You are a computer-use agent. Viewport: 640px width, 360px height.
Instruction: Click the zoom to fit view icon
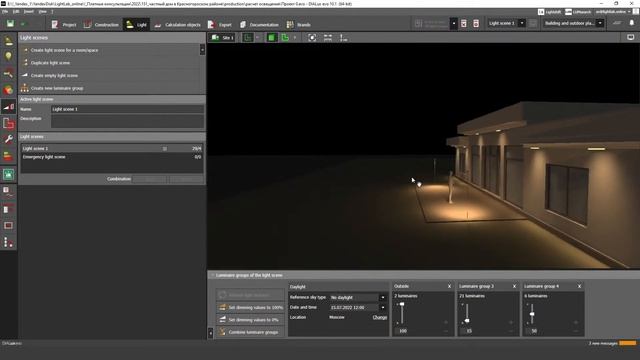(x=312, y=38)
